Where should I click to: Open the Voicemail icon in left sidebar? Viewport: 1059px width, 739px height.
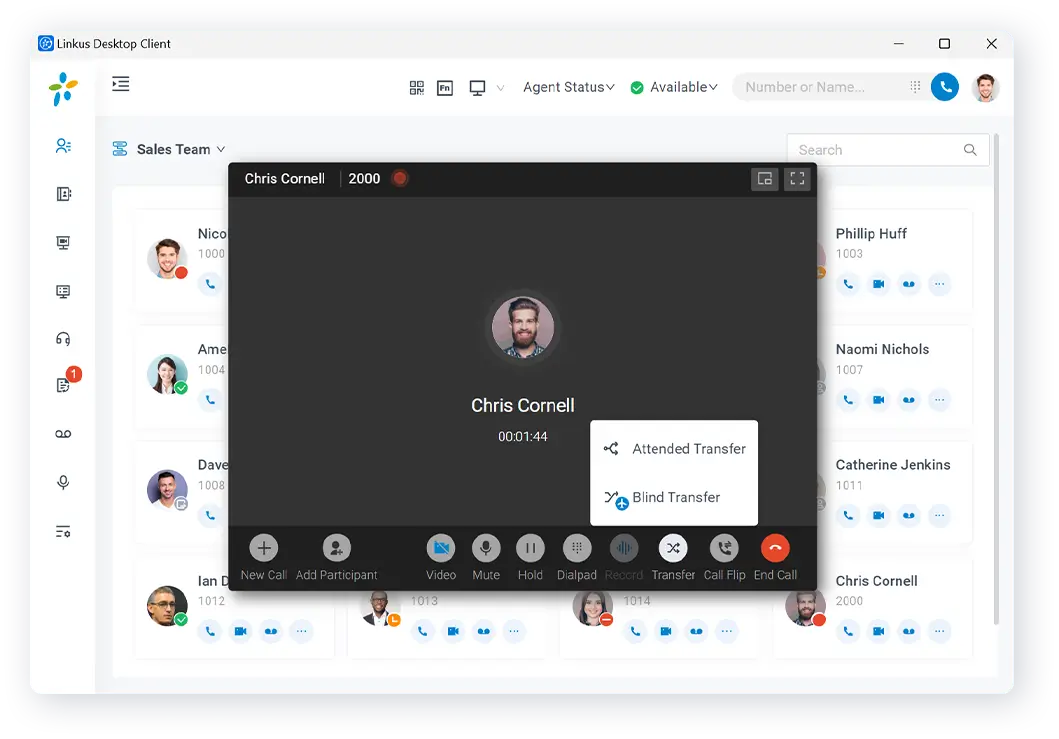coord(63,434)
